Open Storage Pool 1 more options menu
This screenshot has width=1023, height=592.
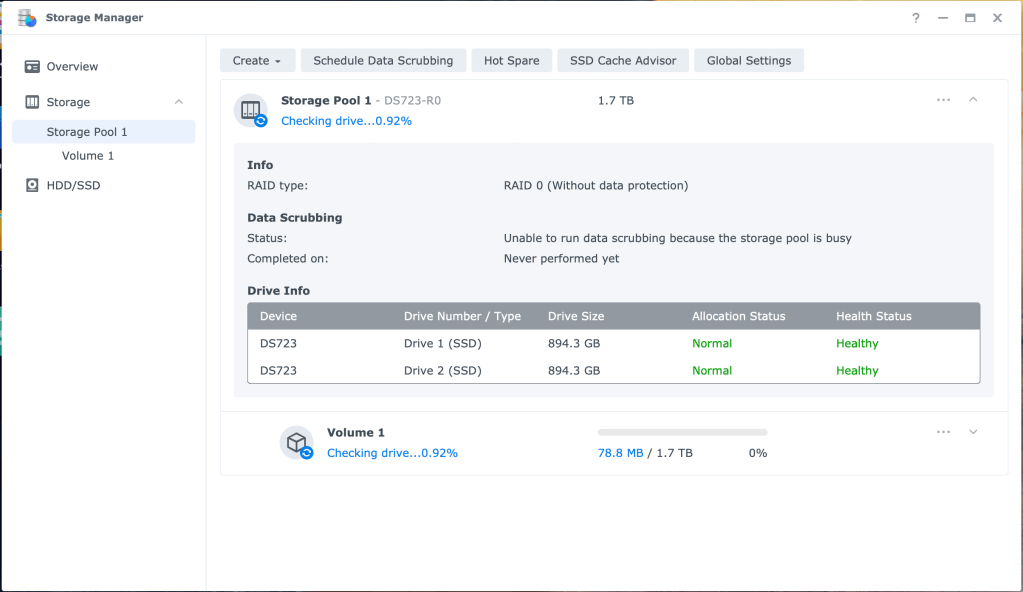[943, 100]
